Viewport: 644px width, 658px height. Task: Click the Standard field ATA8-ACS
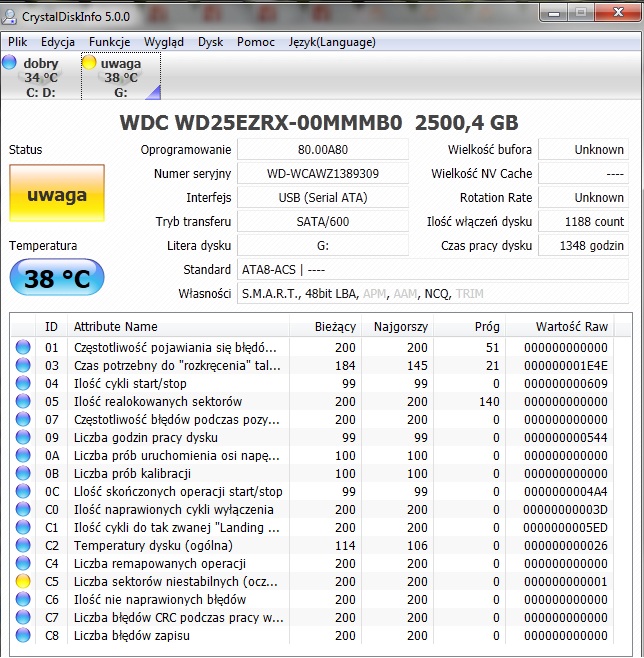click(433, 269)
